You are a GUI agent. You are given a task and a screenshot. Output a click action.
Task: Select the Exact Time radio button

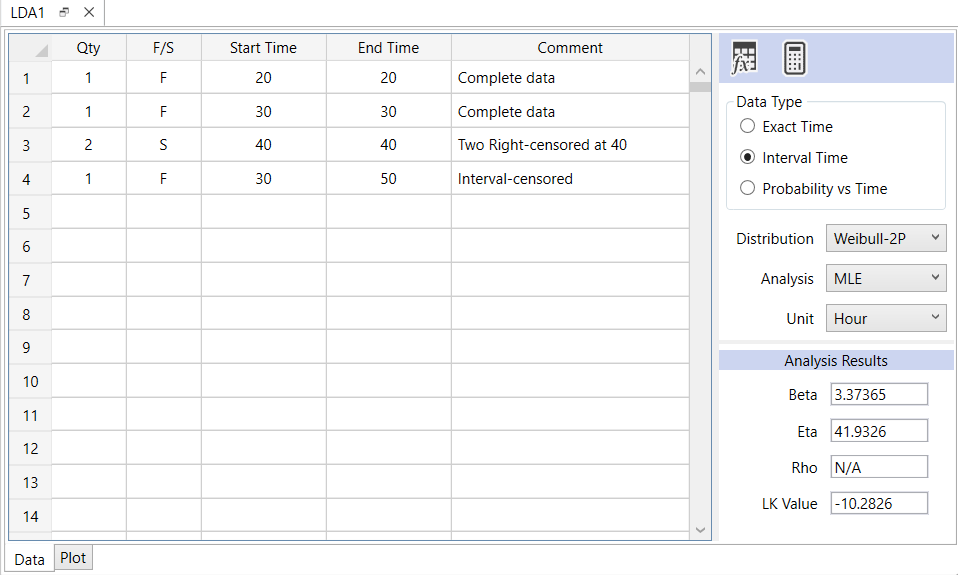click(x=747, y=126)
